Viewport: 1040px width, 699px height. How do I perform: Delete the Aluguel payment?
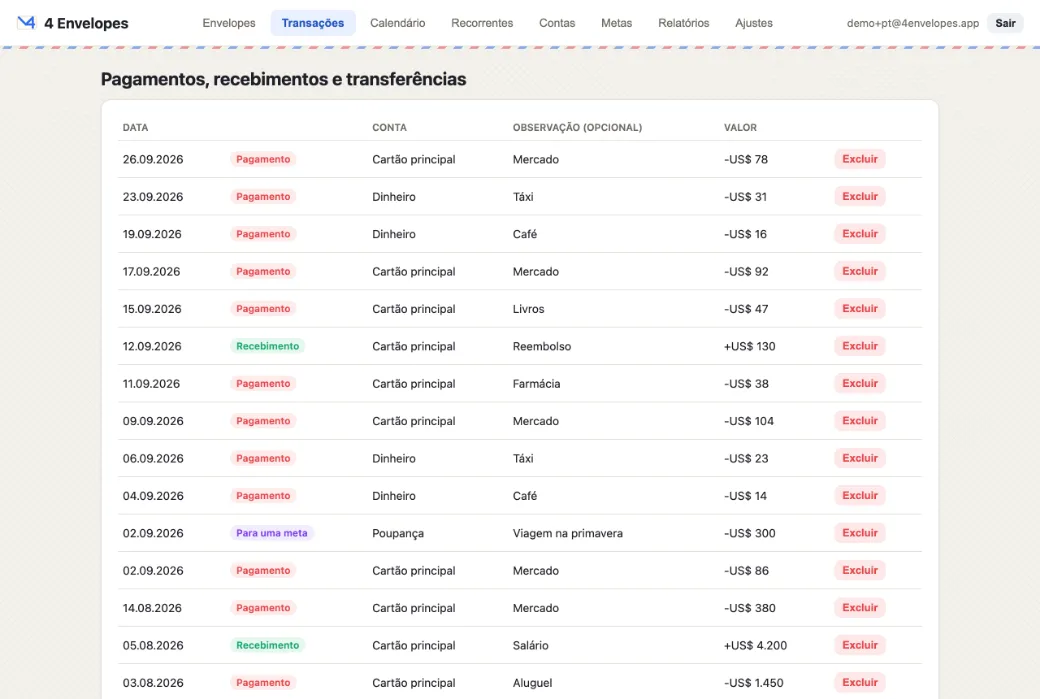click(860, 682)
